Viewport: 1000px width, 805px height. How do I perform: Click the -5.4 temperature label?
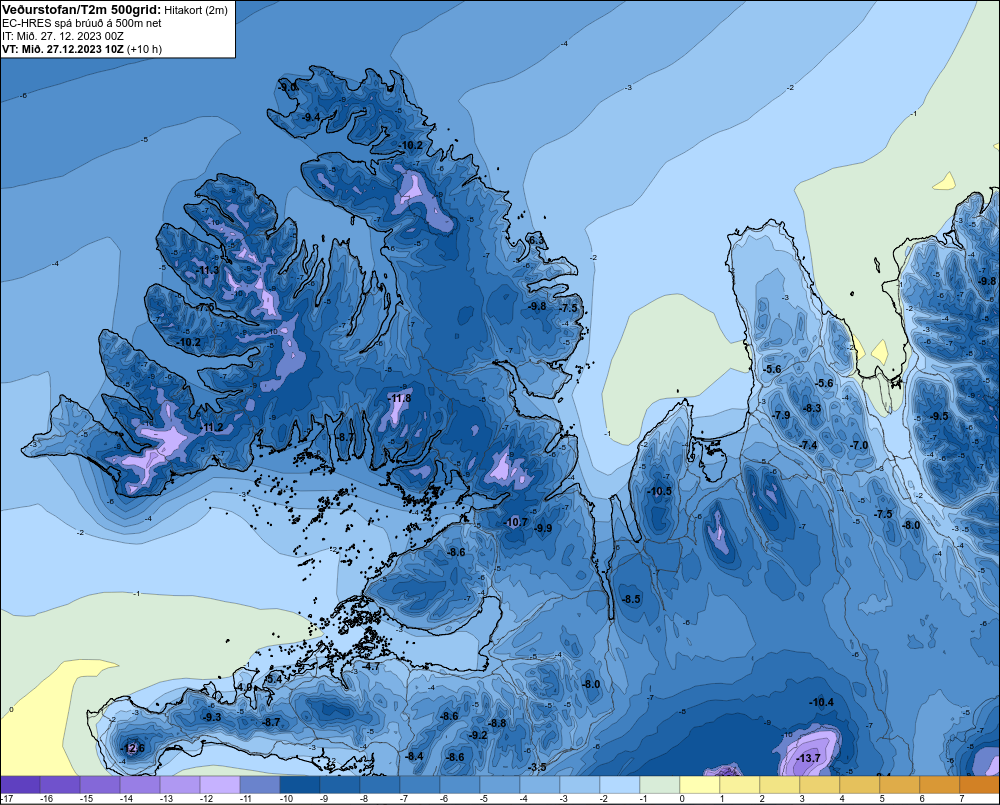tap(274, 679)
